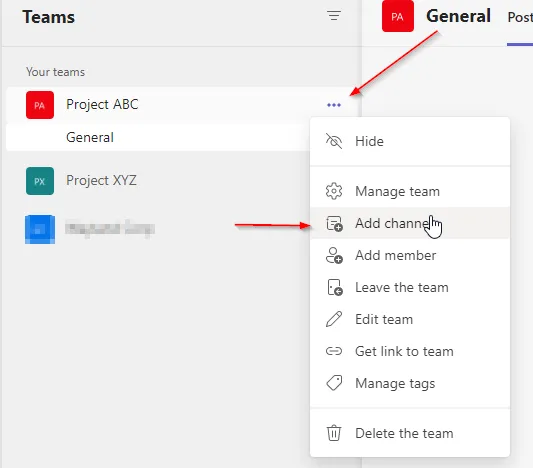Click the red PA avatar of Project ABC

point(40,105)
